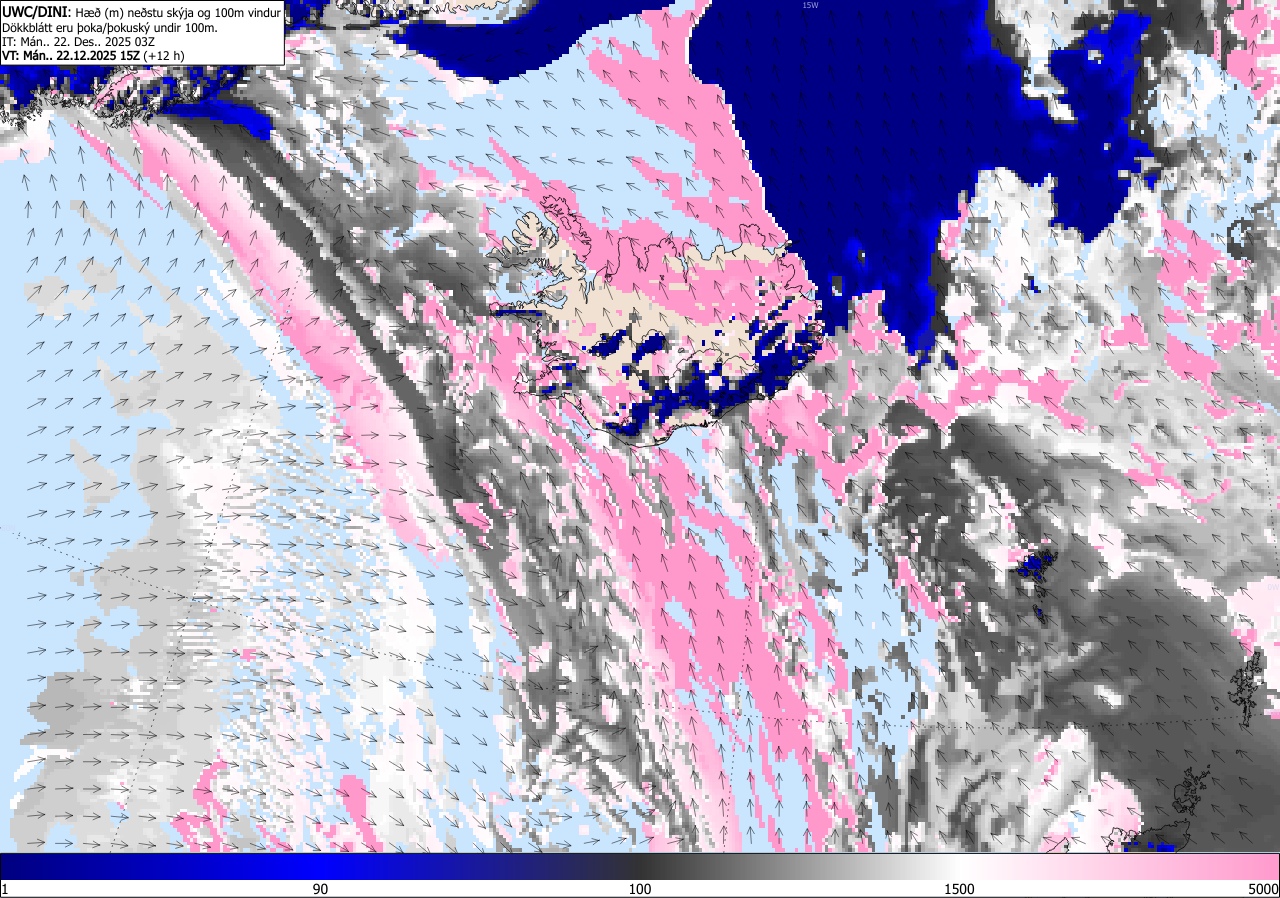Click the 'VT: Mán.. 22.12.2025 15Z' valid time
This screenshot has height=898, width=1280.
tap(70, 57)
